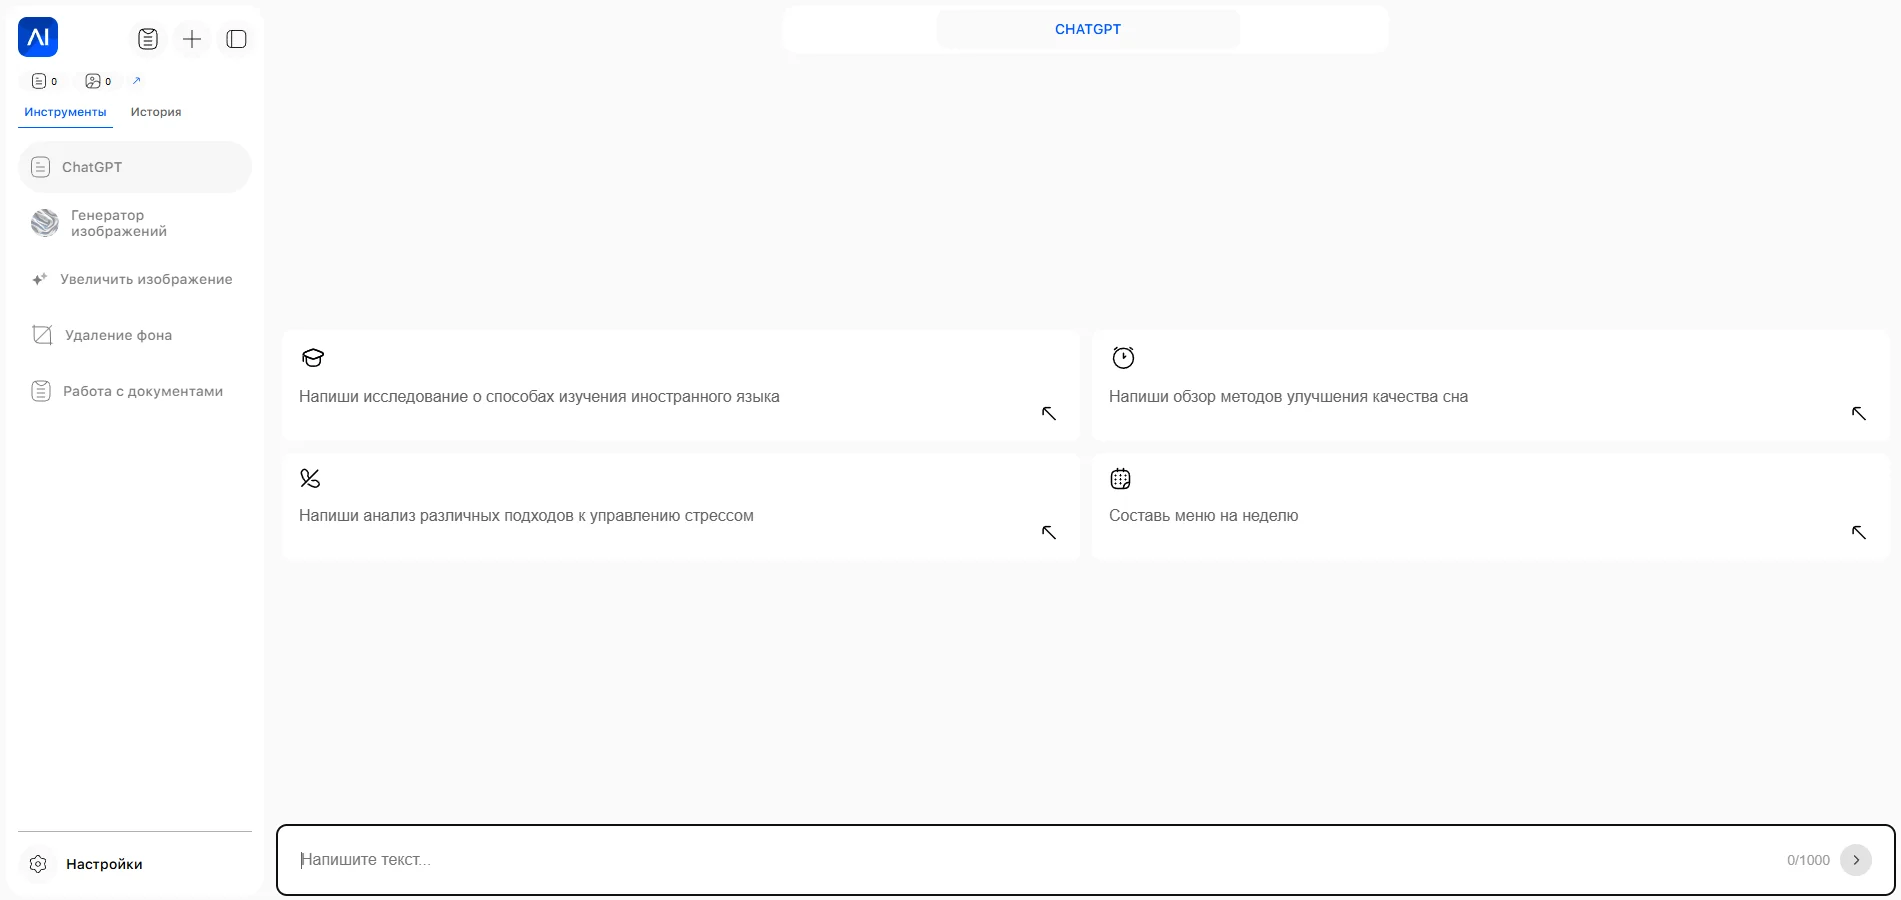
Task: Click the calendar icon on menu card
Action: pos(1121,479)
